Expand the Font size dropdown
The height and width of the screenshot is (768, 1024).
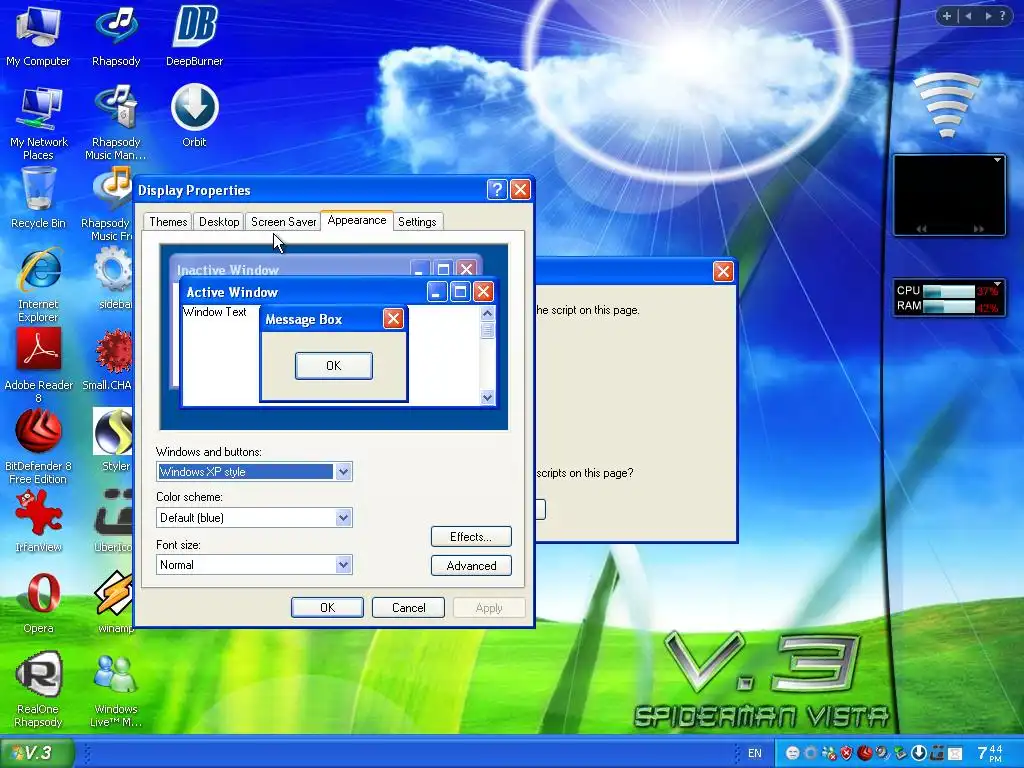pos(344,565)
